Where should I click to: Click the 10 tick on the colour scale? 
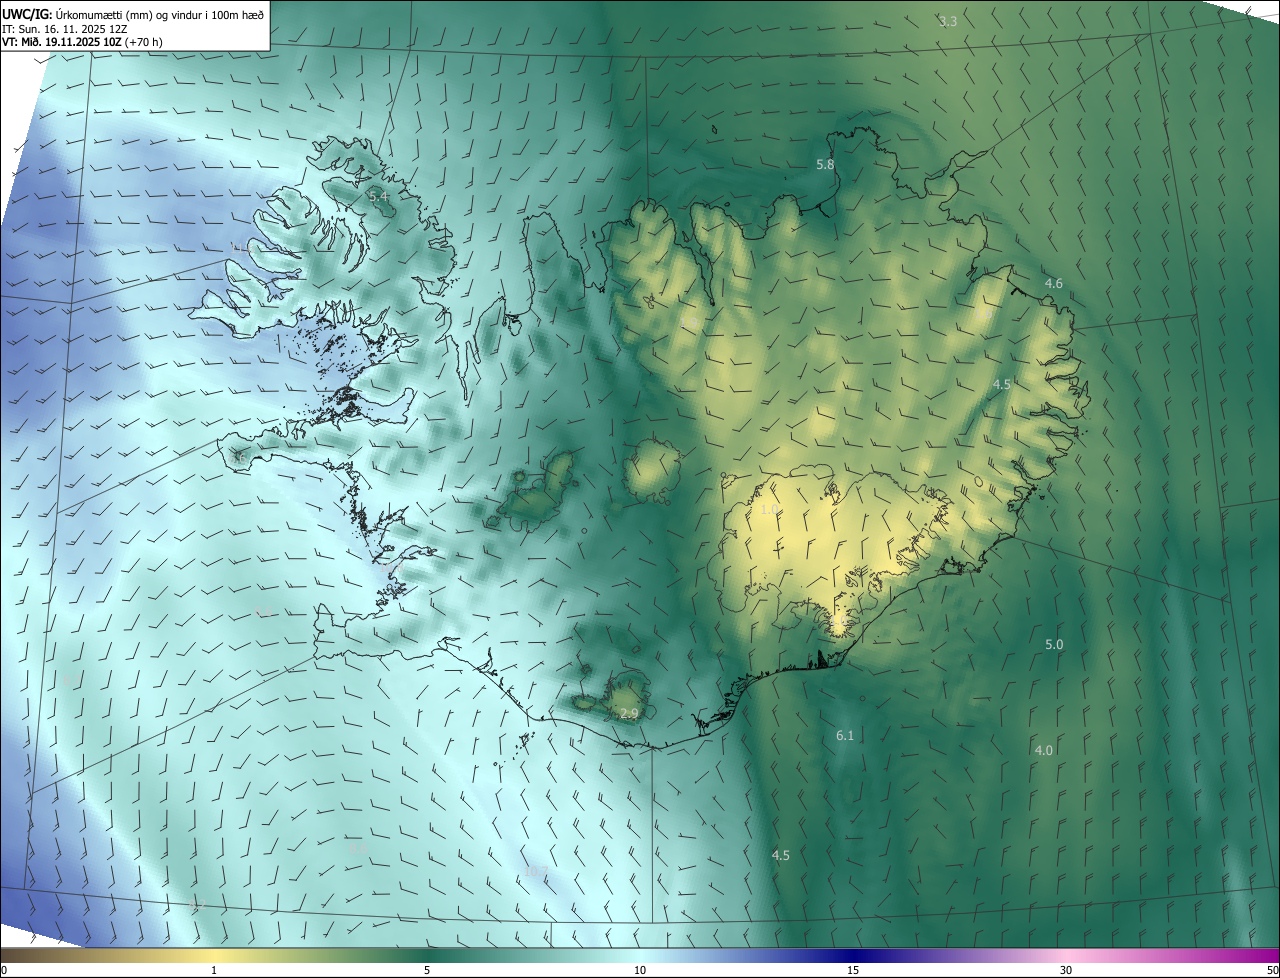pyautogui.click(x=640, y=971)
